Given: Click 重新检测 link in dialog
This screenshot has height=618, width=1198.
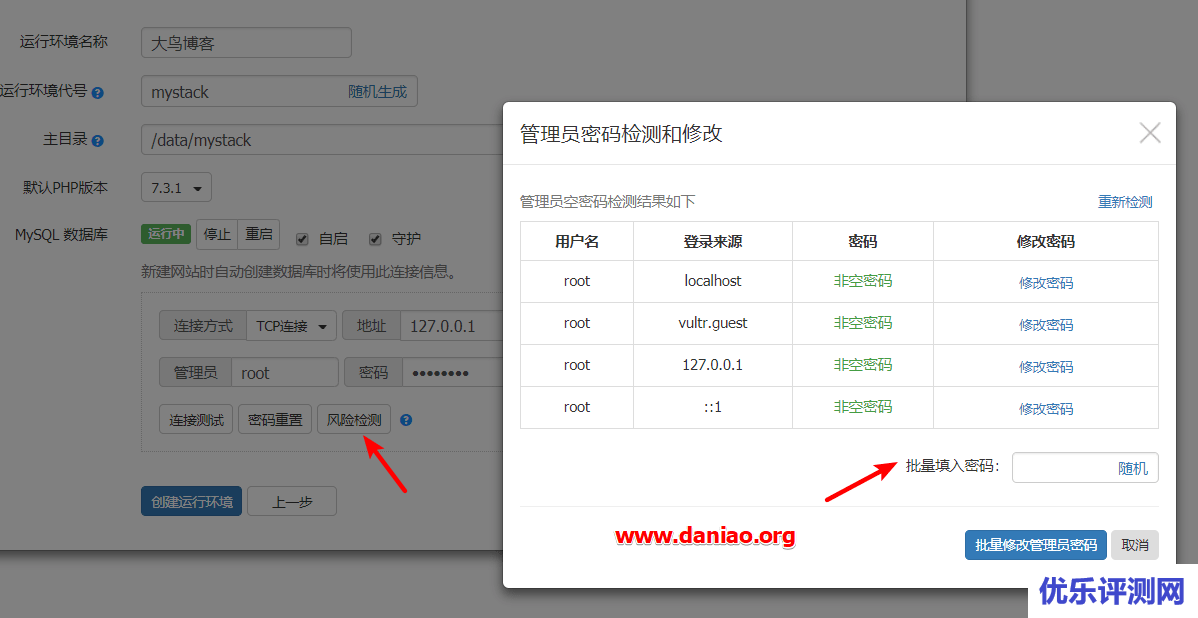Looking at the screenshot, I should tap(1124, 202).
